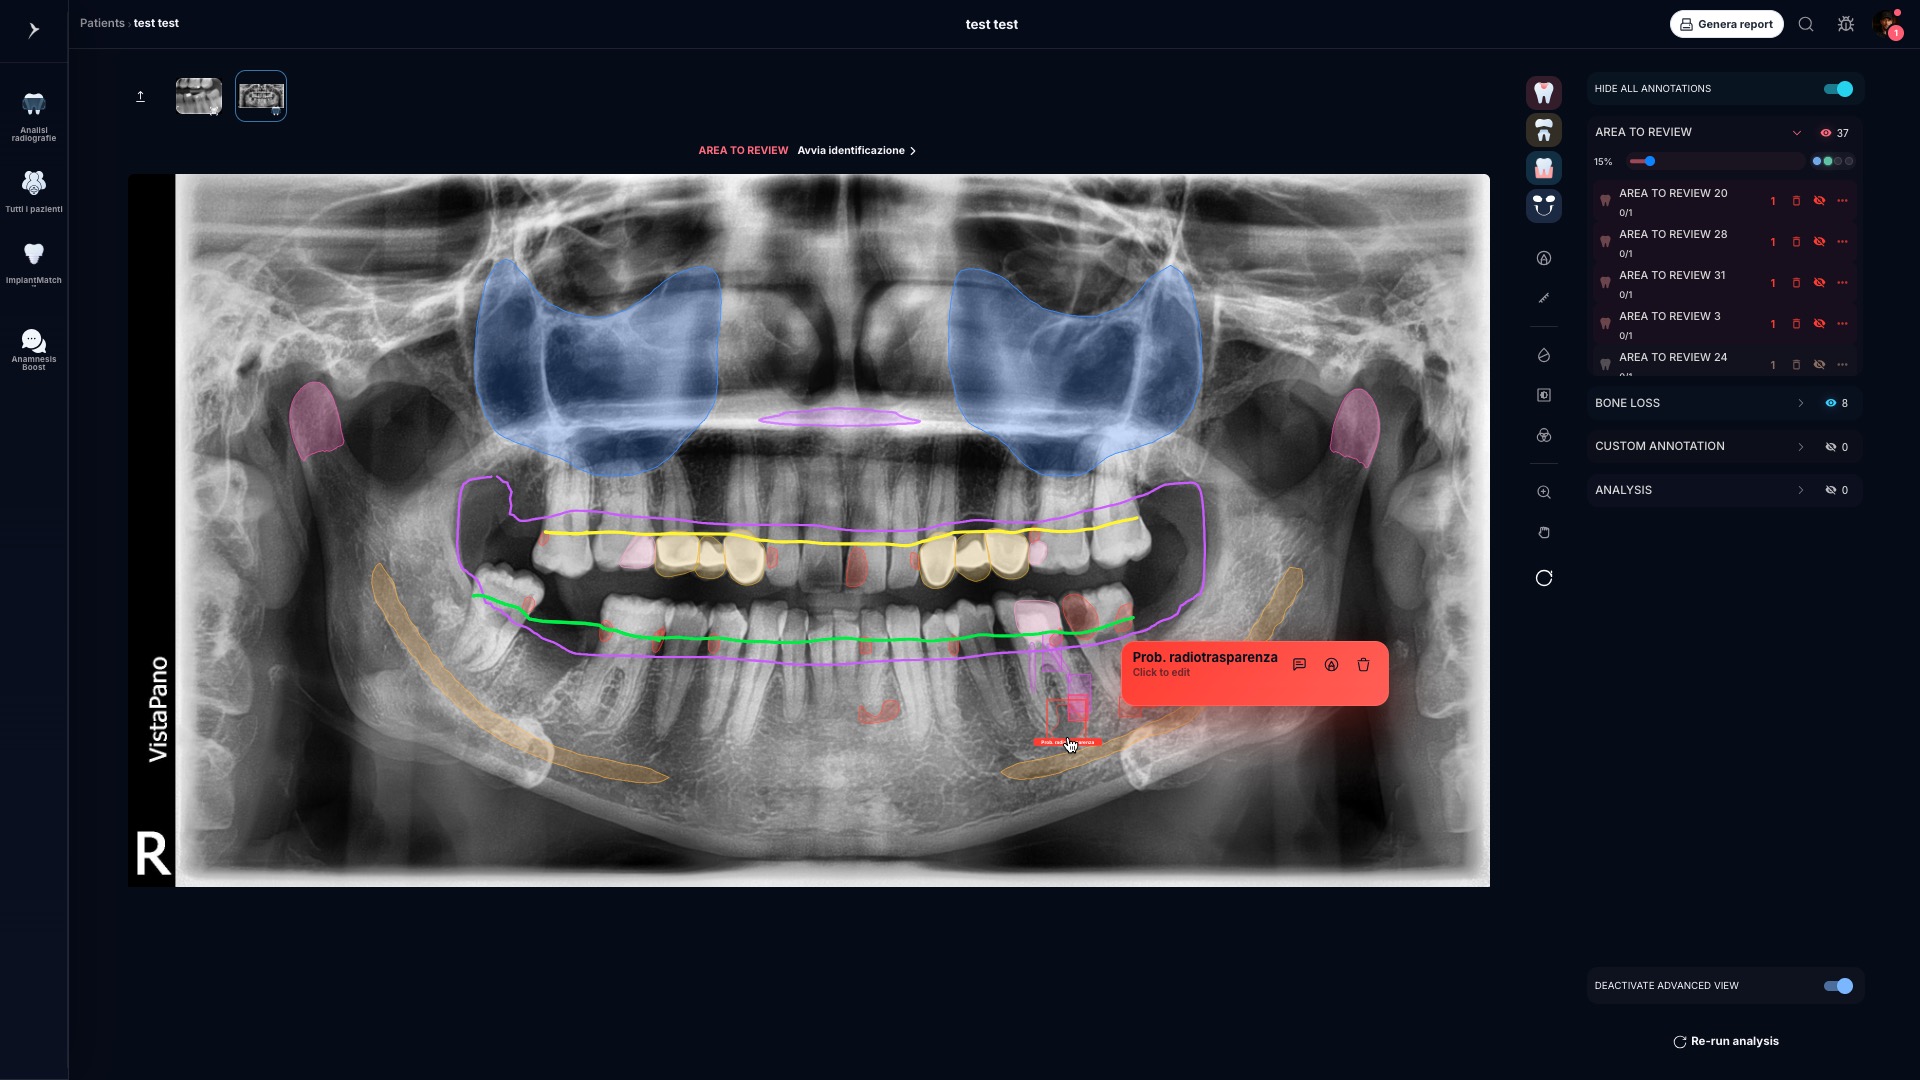This screenshot has width=1920, height=1080.
Task: Toggle Deactivate Advanced View switch
Action: 1838,986
